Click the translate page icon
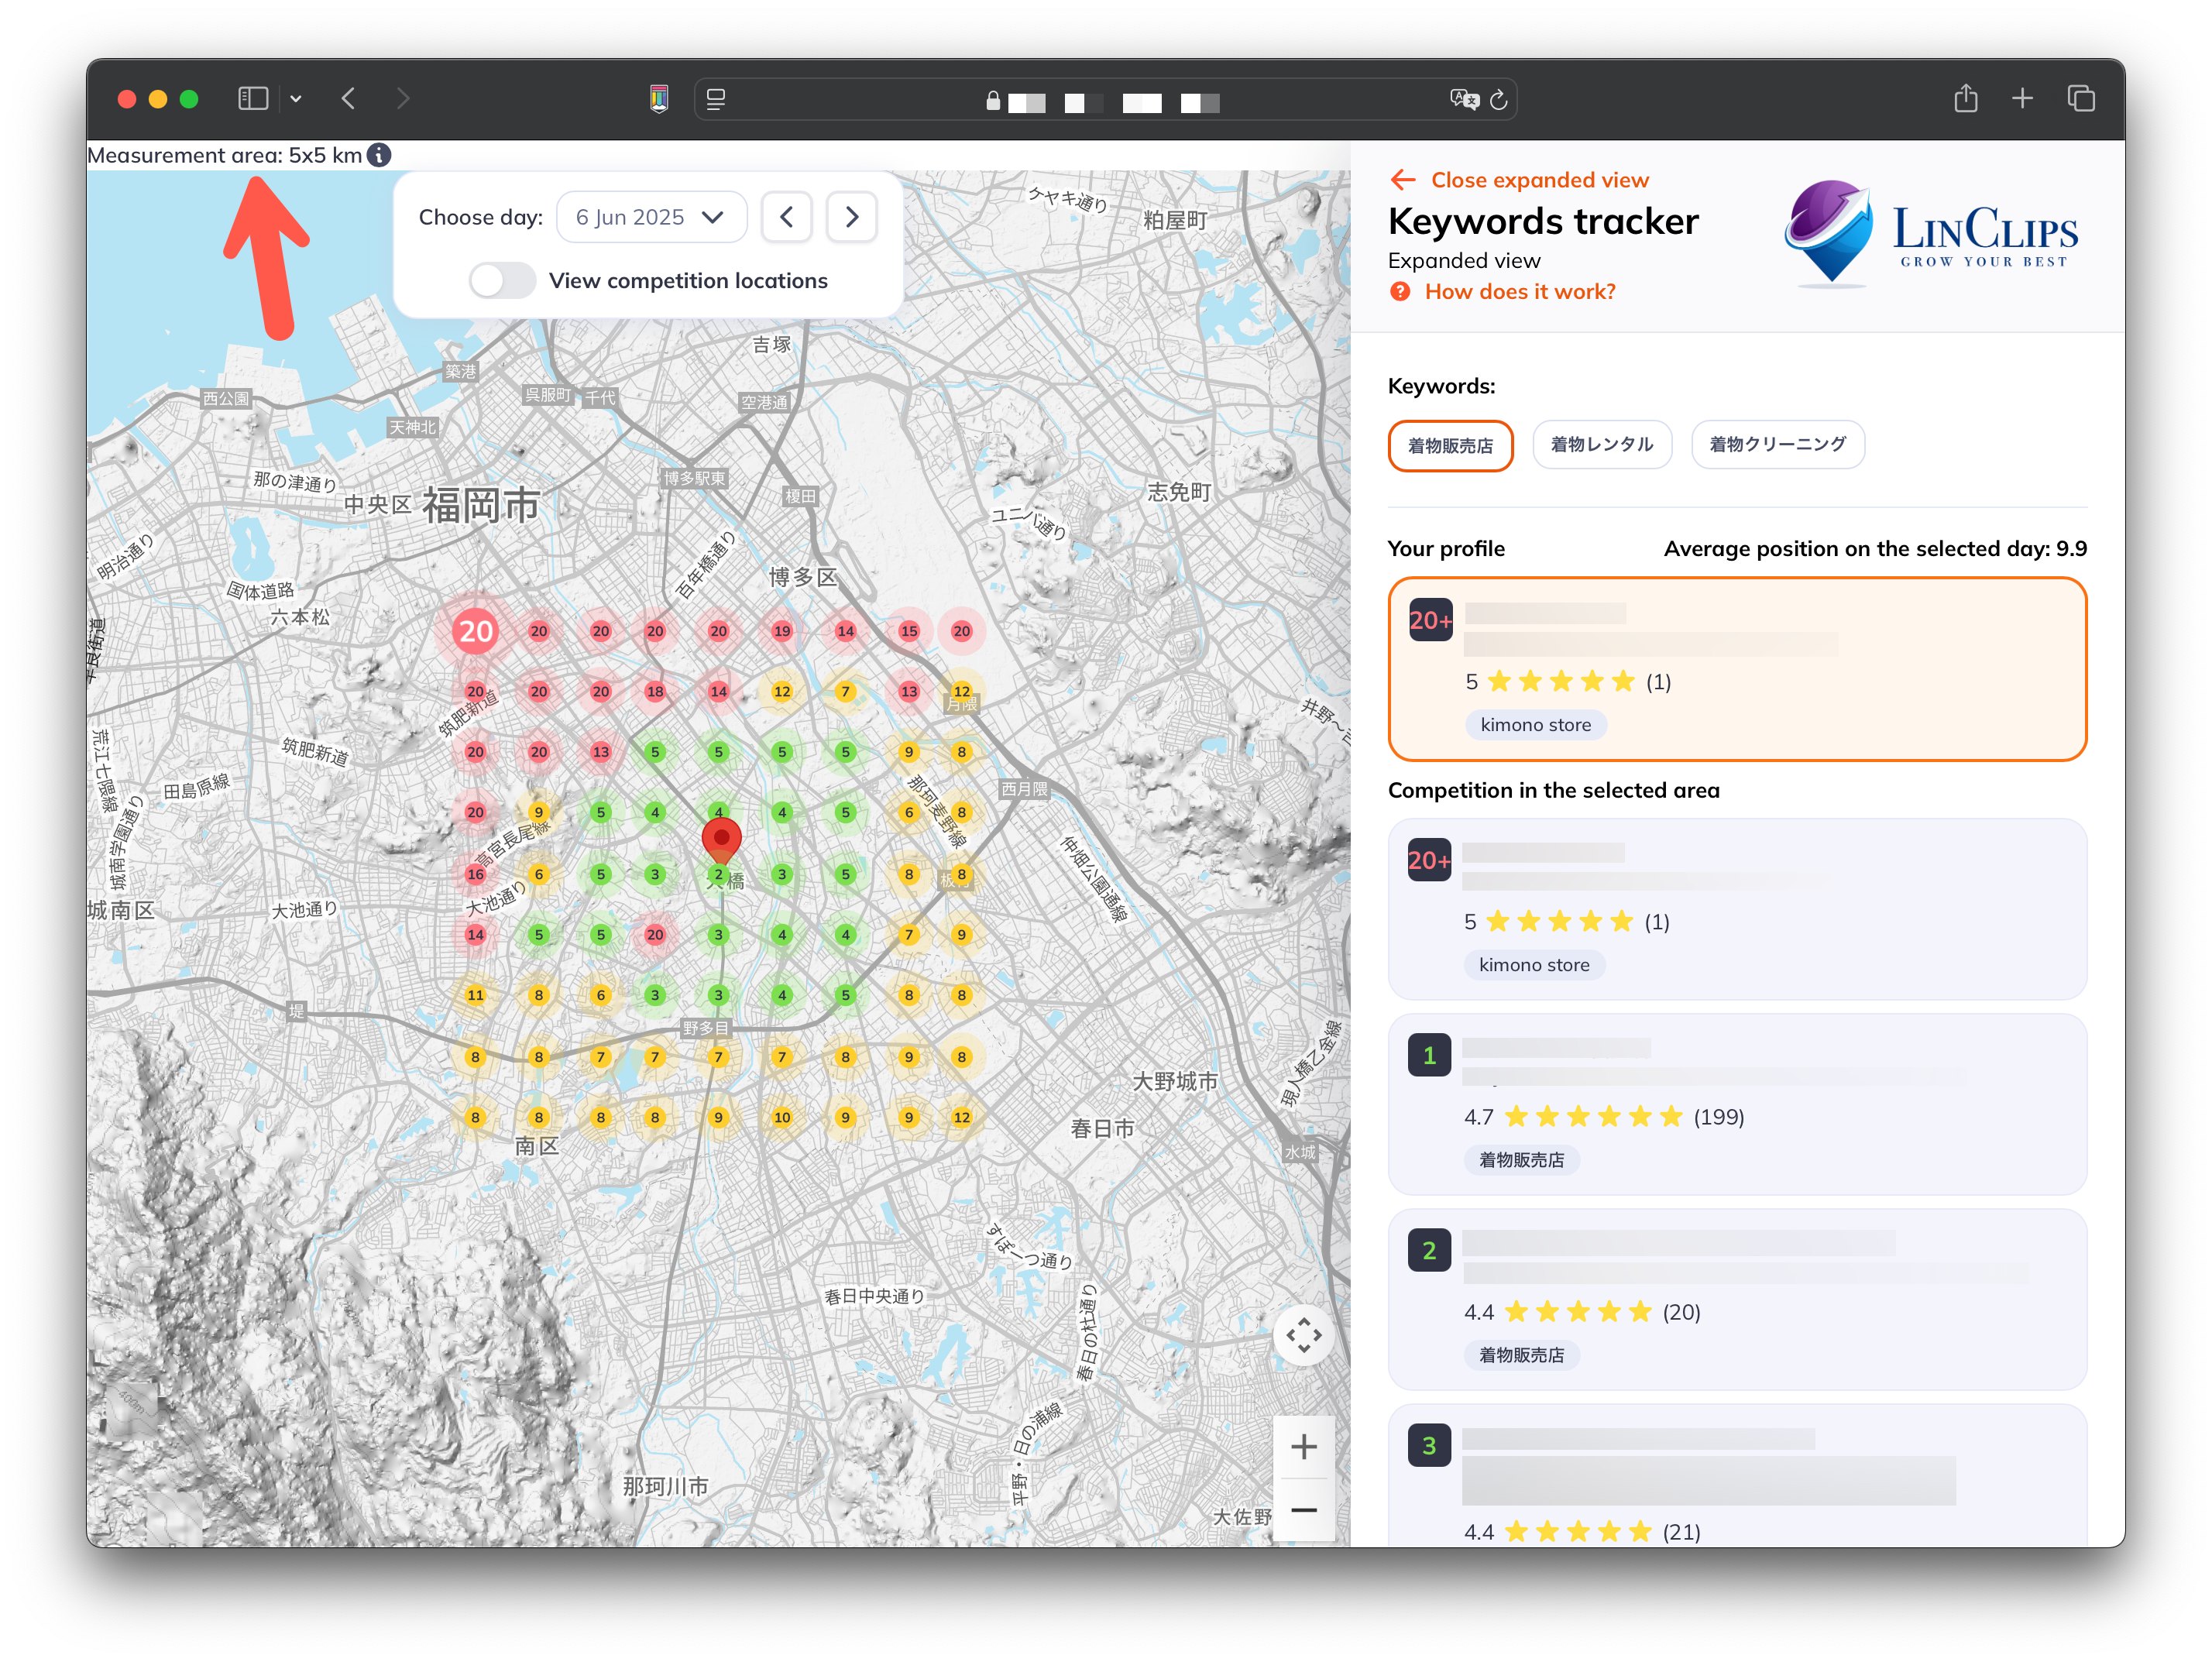 1464,99
